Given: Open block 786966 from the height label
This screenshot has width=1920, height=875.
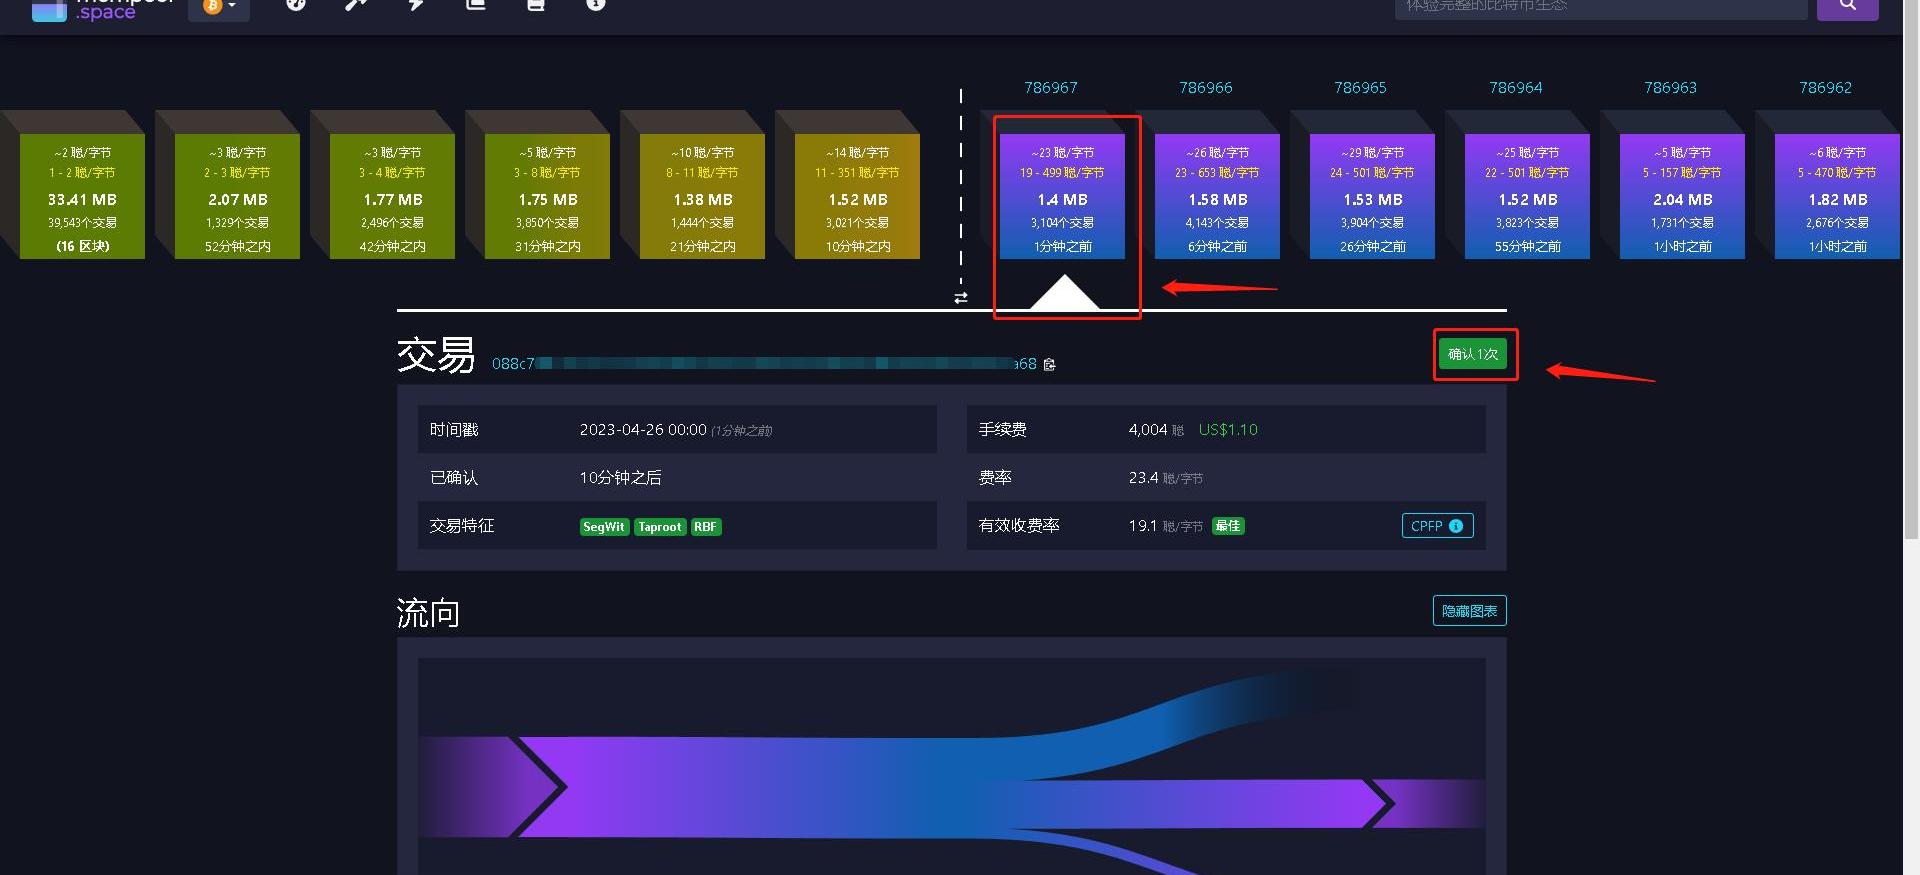Looking at the screenshot, I should pyautogui.click(x=1205, y=88).
